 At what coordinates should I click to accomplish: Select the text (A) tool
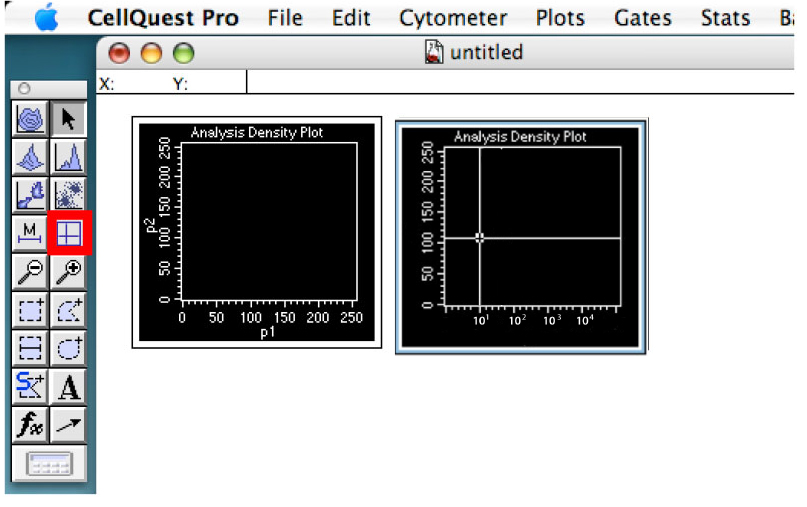coord(68,387)
